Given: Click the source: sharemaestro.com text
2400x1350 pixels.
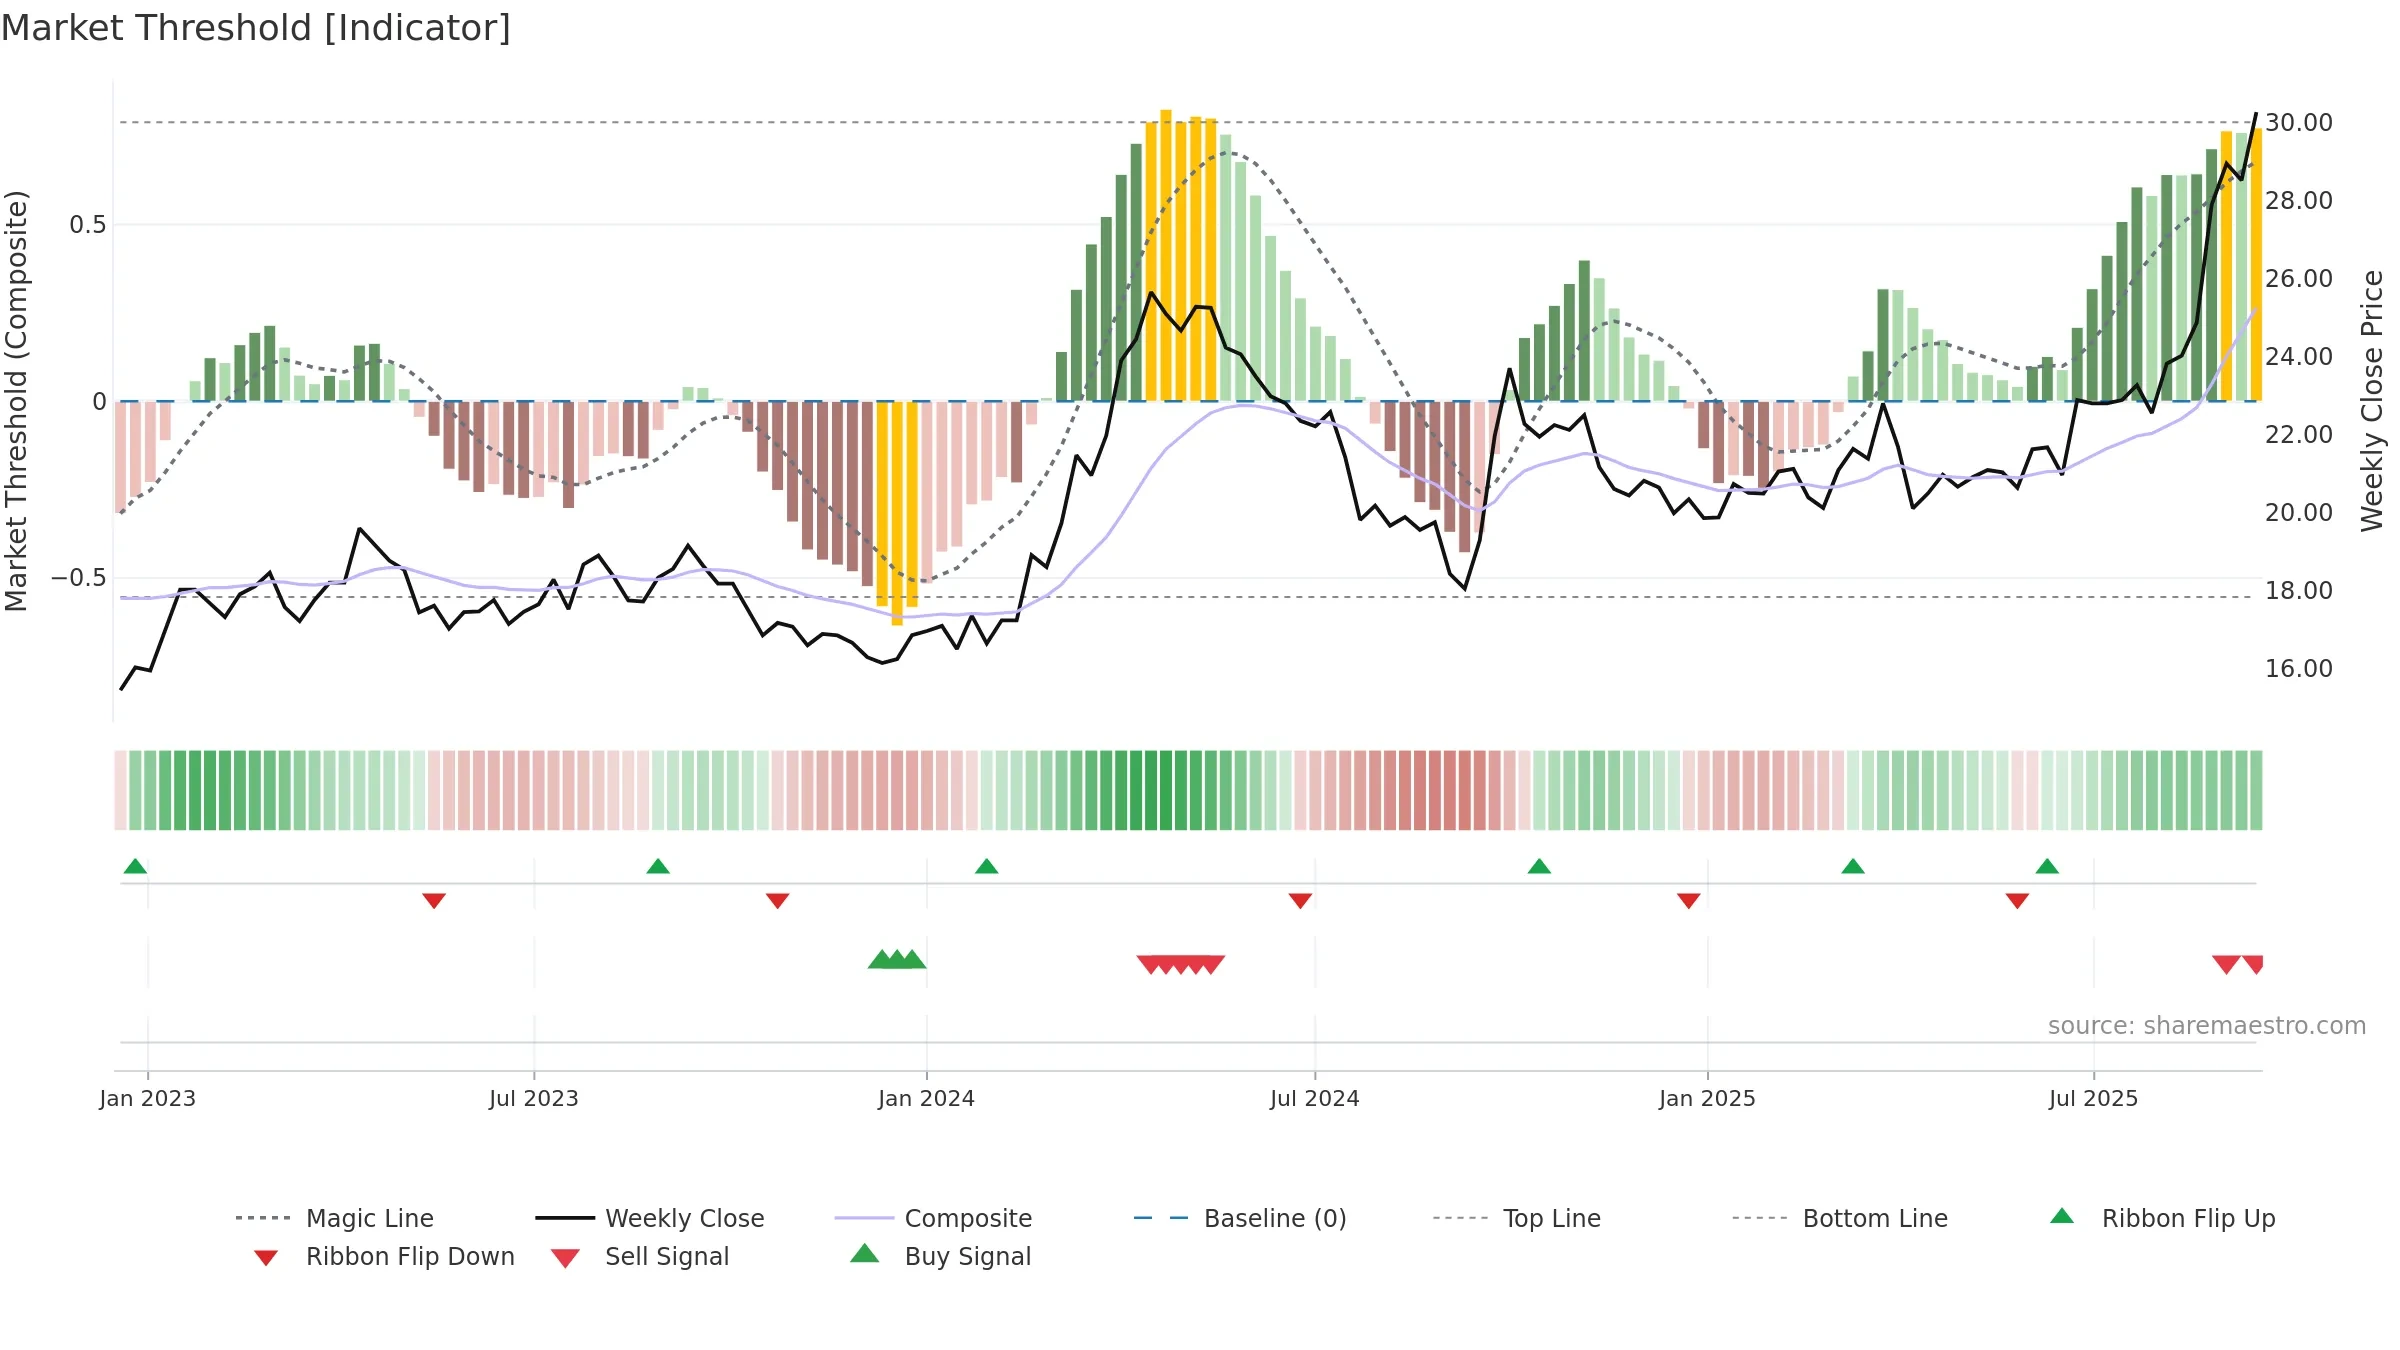Looking at the screenshot, I should click(2207, 1026).
